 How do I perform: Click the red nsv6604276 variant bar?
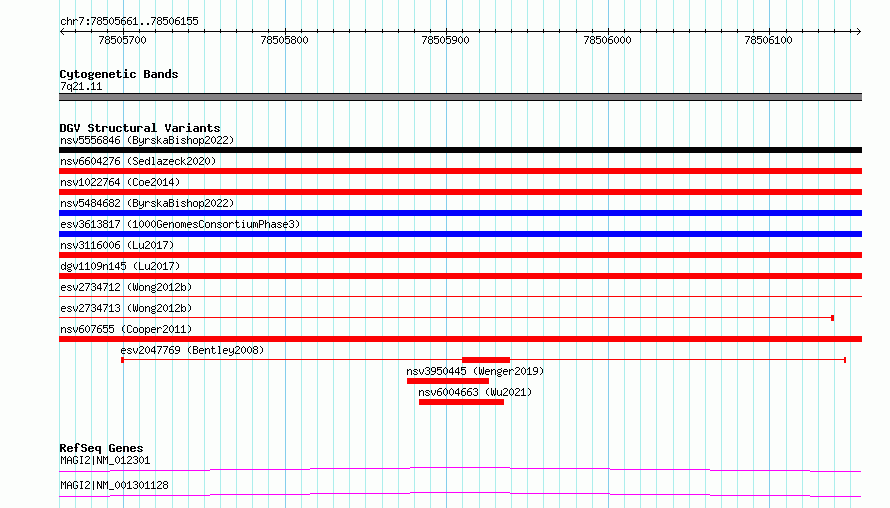[460, 171]
